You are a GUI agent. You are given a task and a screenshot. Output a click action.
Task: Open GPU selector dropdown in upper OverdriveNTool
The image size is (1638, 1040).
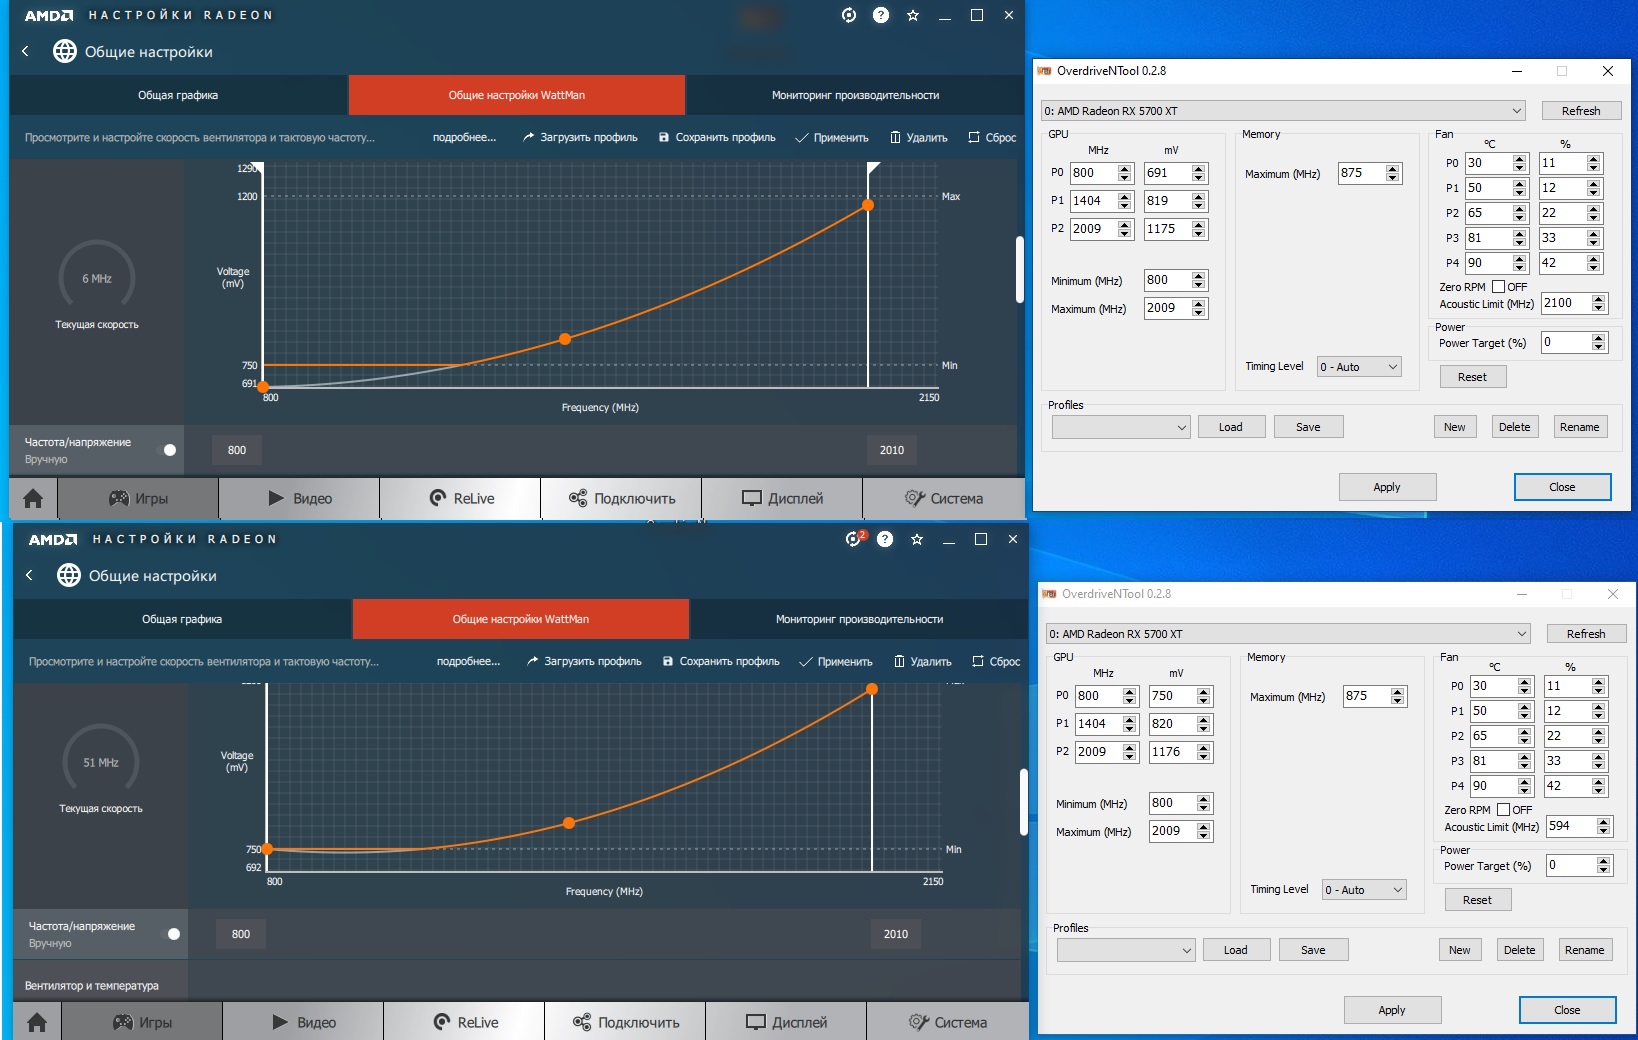coord(1283,111)
